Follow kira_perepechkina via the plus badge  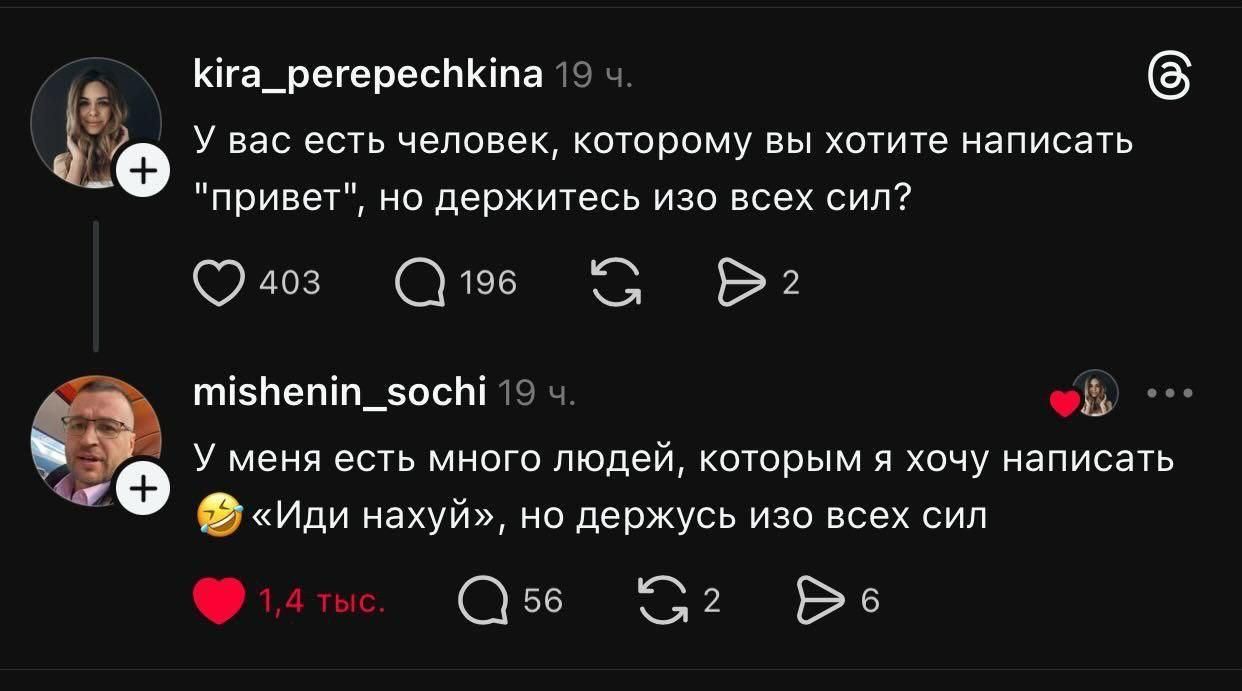click(145, 170)
